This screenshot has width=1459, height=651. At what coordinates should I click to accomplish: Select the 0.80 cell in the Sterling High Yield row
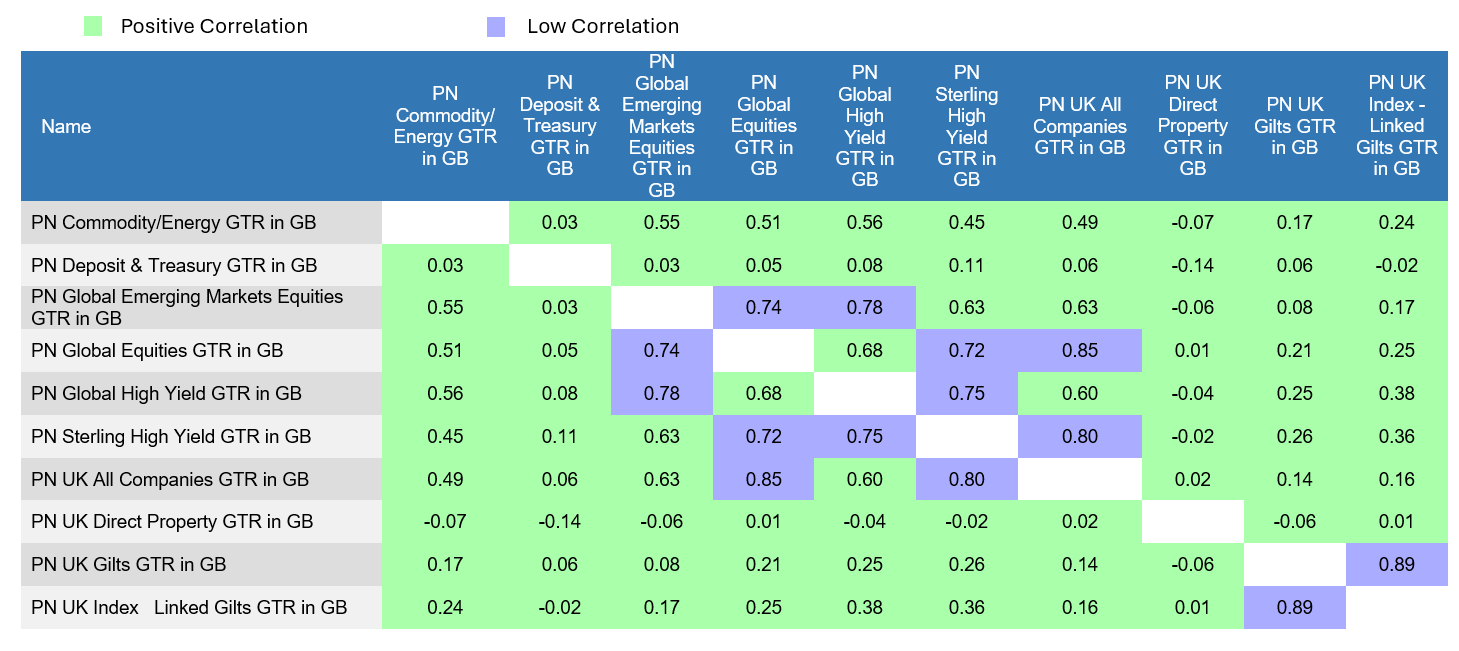1080,437
